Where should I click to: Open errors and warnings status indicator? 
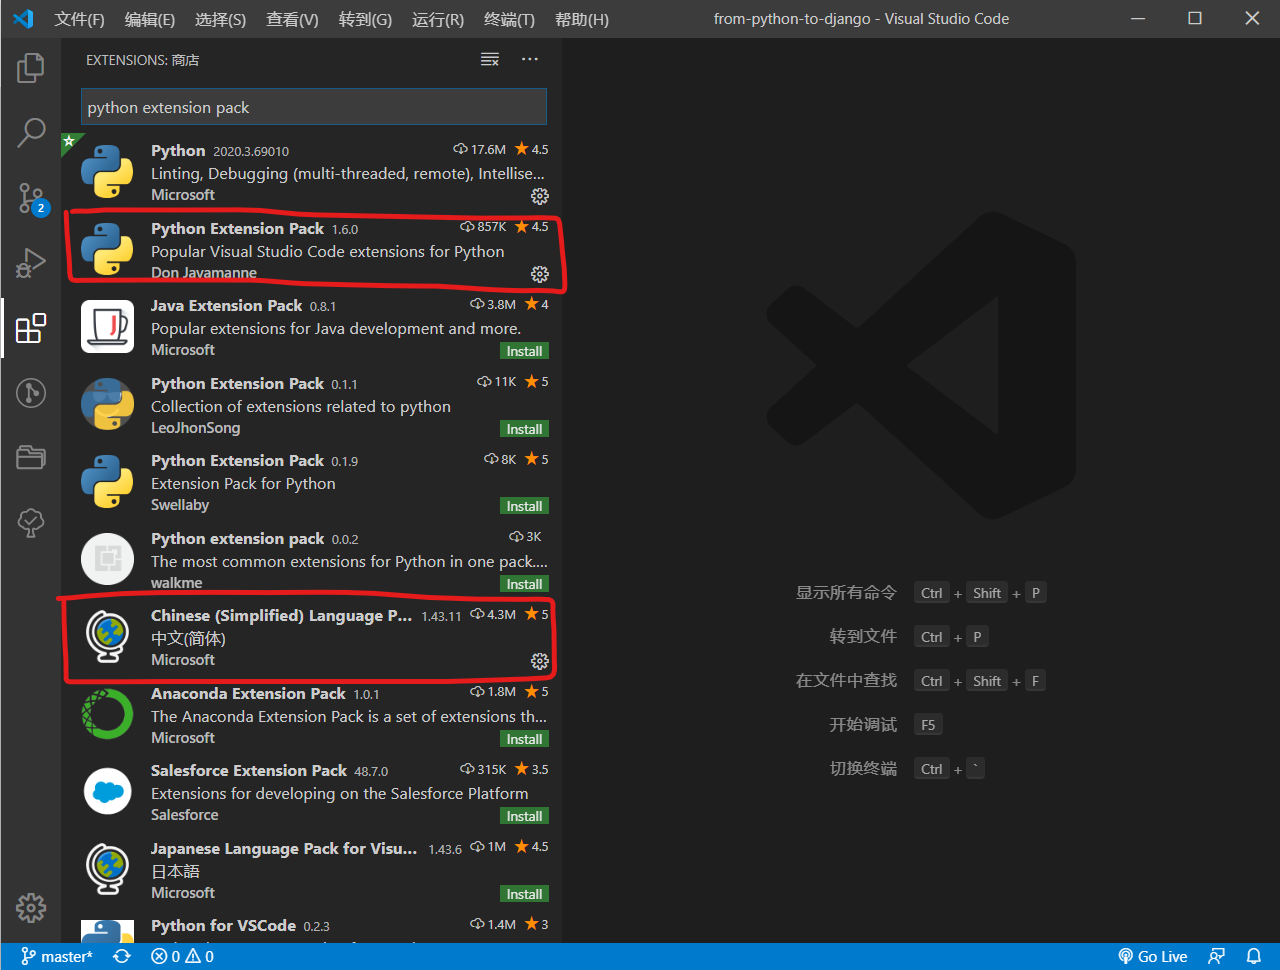click(182, 957)
